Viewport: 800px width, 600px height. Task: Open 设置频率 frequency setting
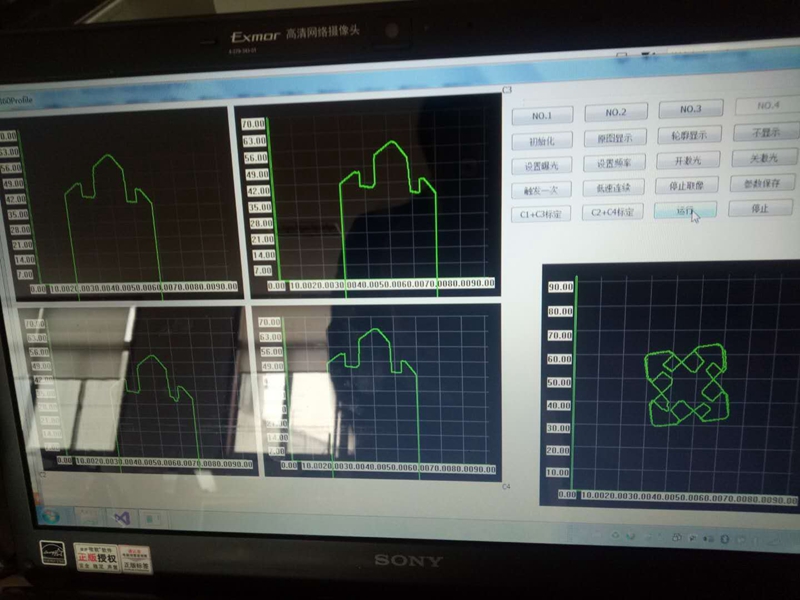click(x=615, y=163)
